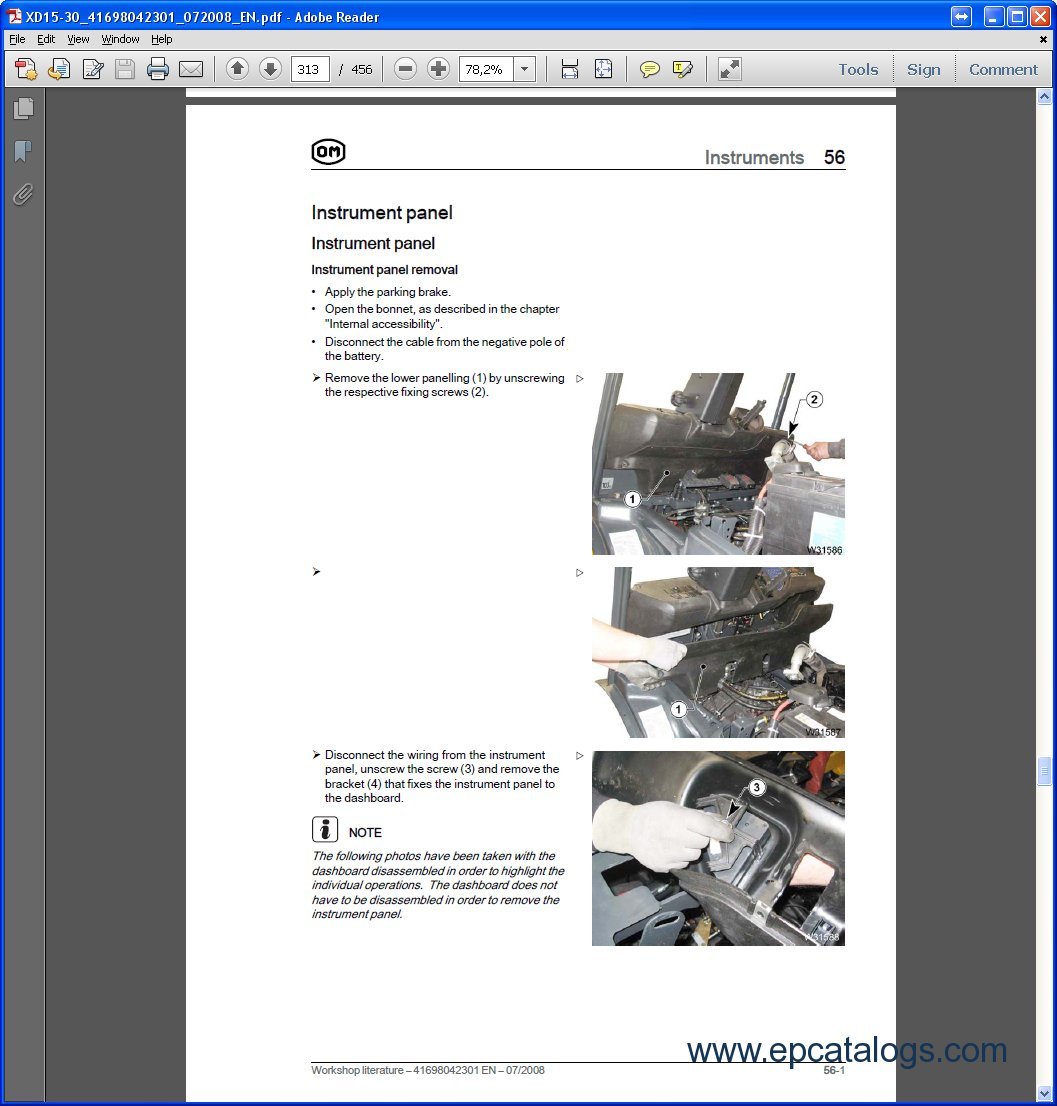Click the total page count "456"
1057x1106 pixels.
pos(362,69)
